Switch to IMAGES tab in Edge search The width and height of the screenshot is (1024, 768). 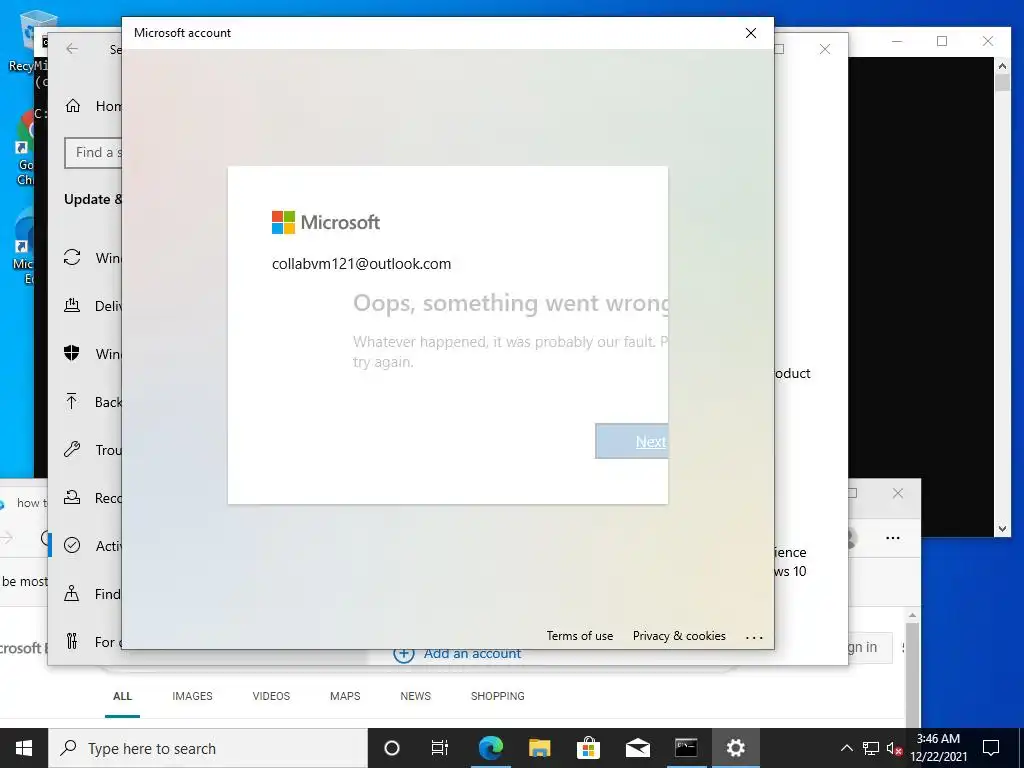[x=192, y=696]
